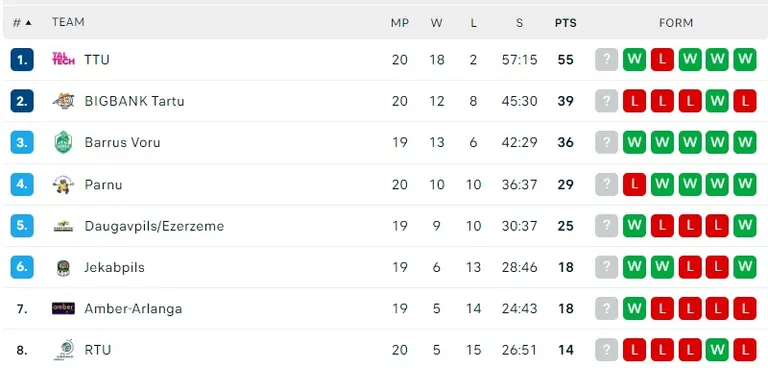Select the Amber-Arlanga logo
The height and width of the screenshot is (368, 768).
click(63, 308)
